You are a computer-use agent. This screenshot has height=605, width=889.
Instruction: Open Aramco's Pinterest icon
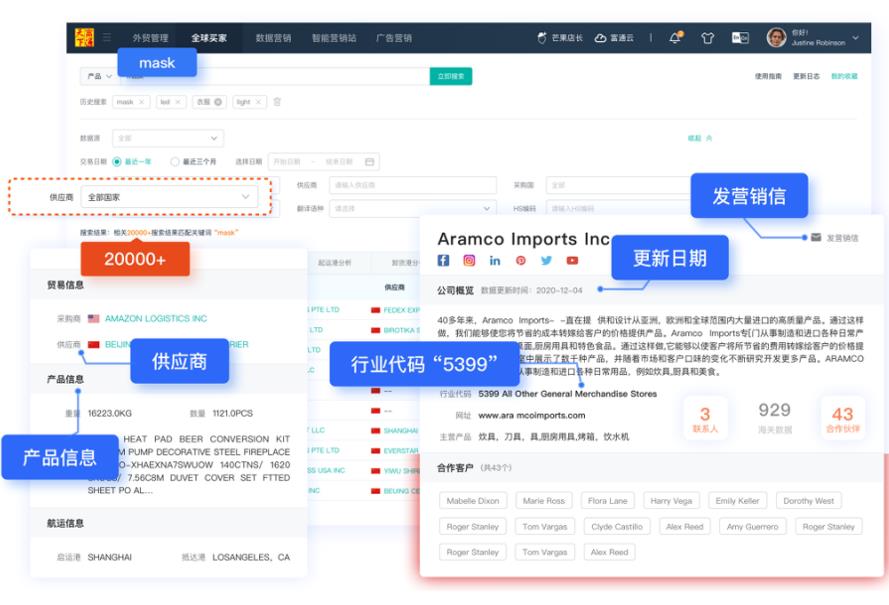click(520, 260)
